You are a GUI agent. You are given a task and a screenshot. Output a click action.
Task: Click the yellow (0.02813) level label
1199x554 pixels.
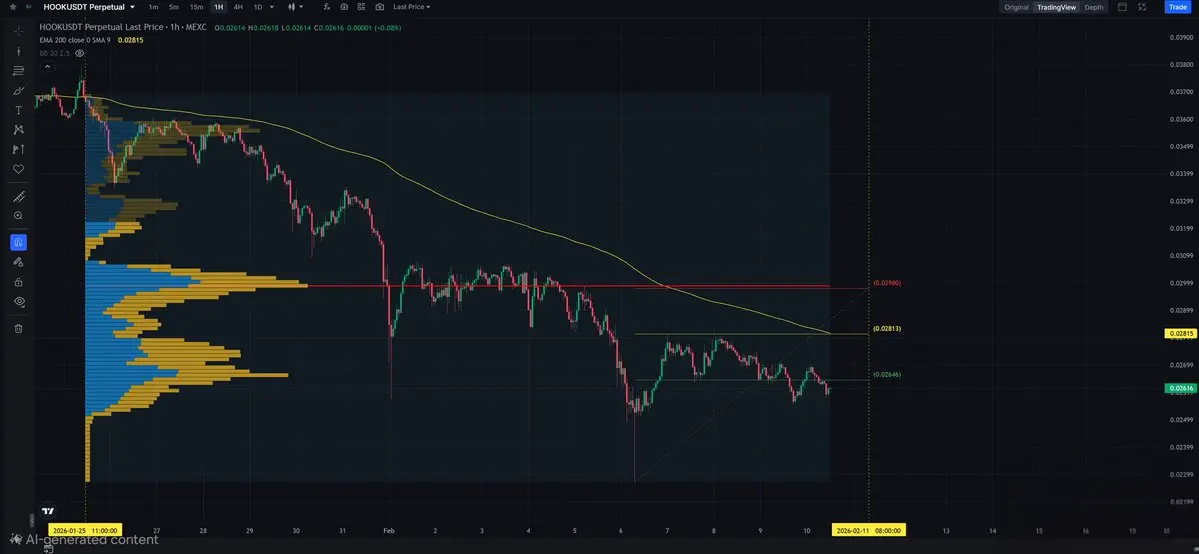point(887,328)
